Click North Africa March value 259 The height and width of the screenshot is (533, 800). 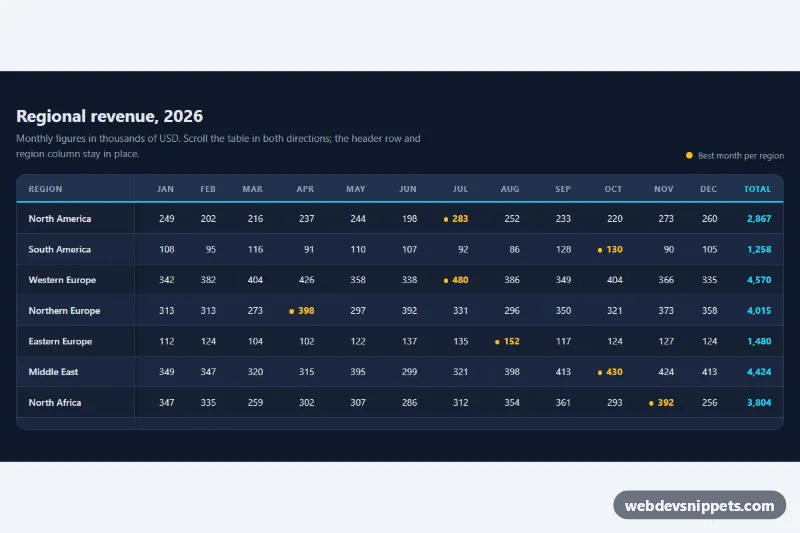(x=255, y=402)
